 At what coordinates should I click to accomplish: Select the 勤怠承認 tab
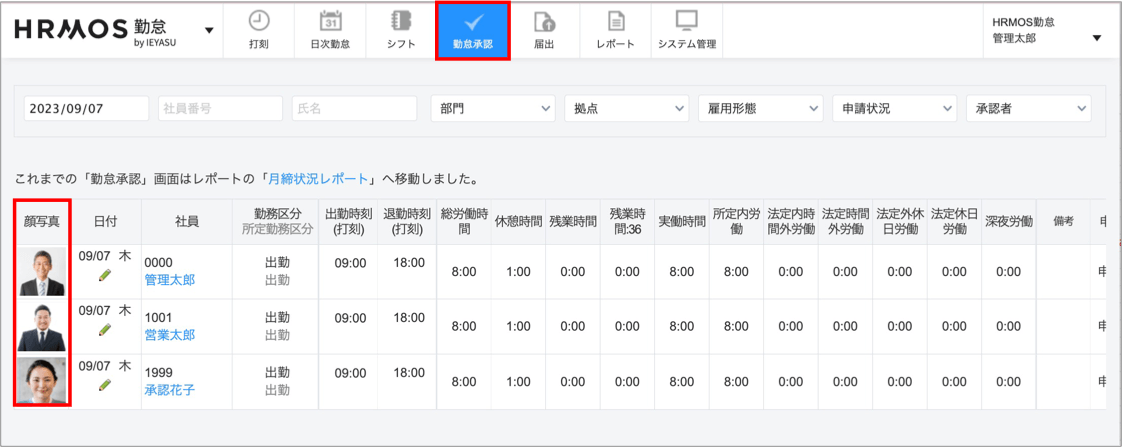pos(473,30)
